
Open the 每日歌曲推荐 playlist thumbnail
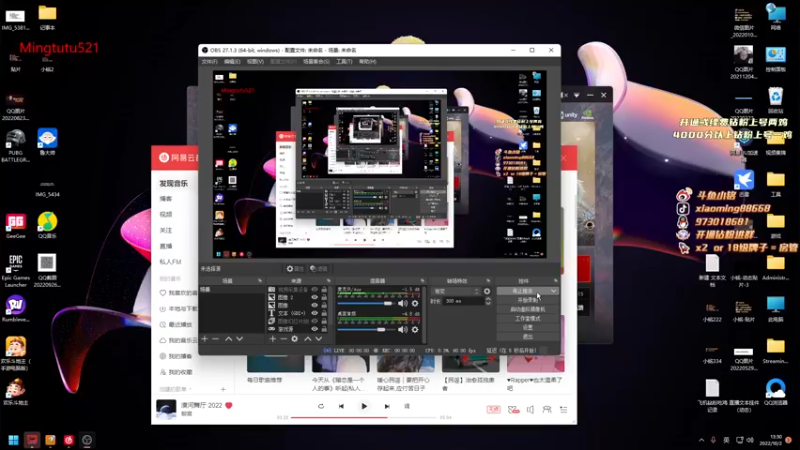coord(276,364)
